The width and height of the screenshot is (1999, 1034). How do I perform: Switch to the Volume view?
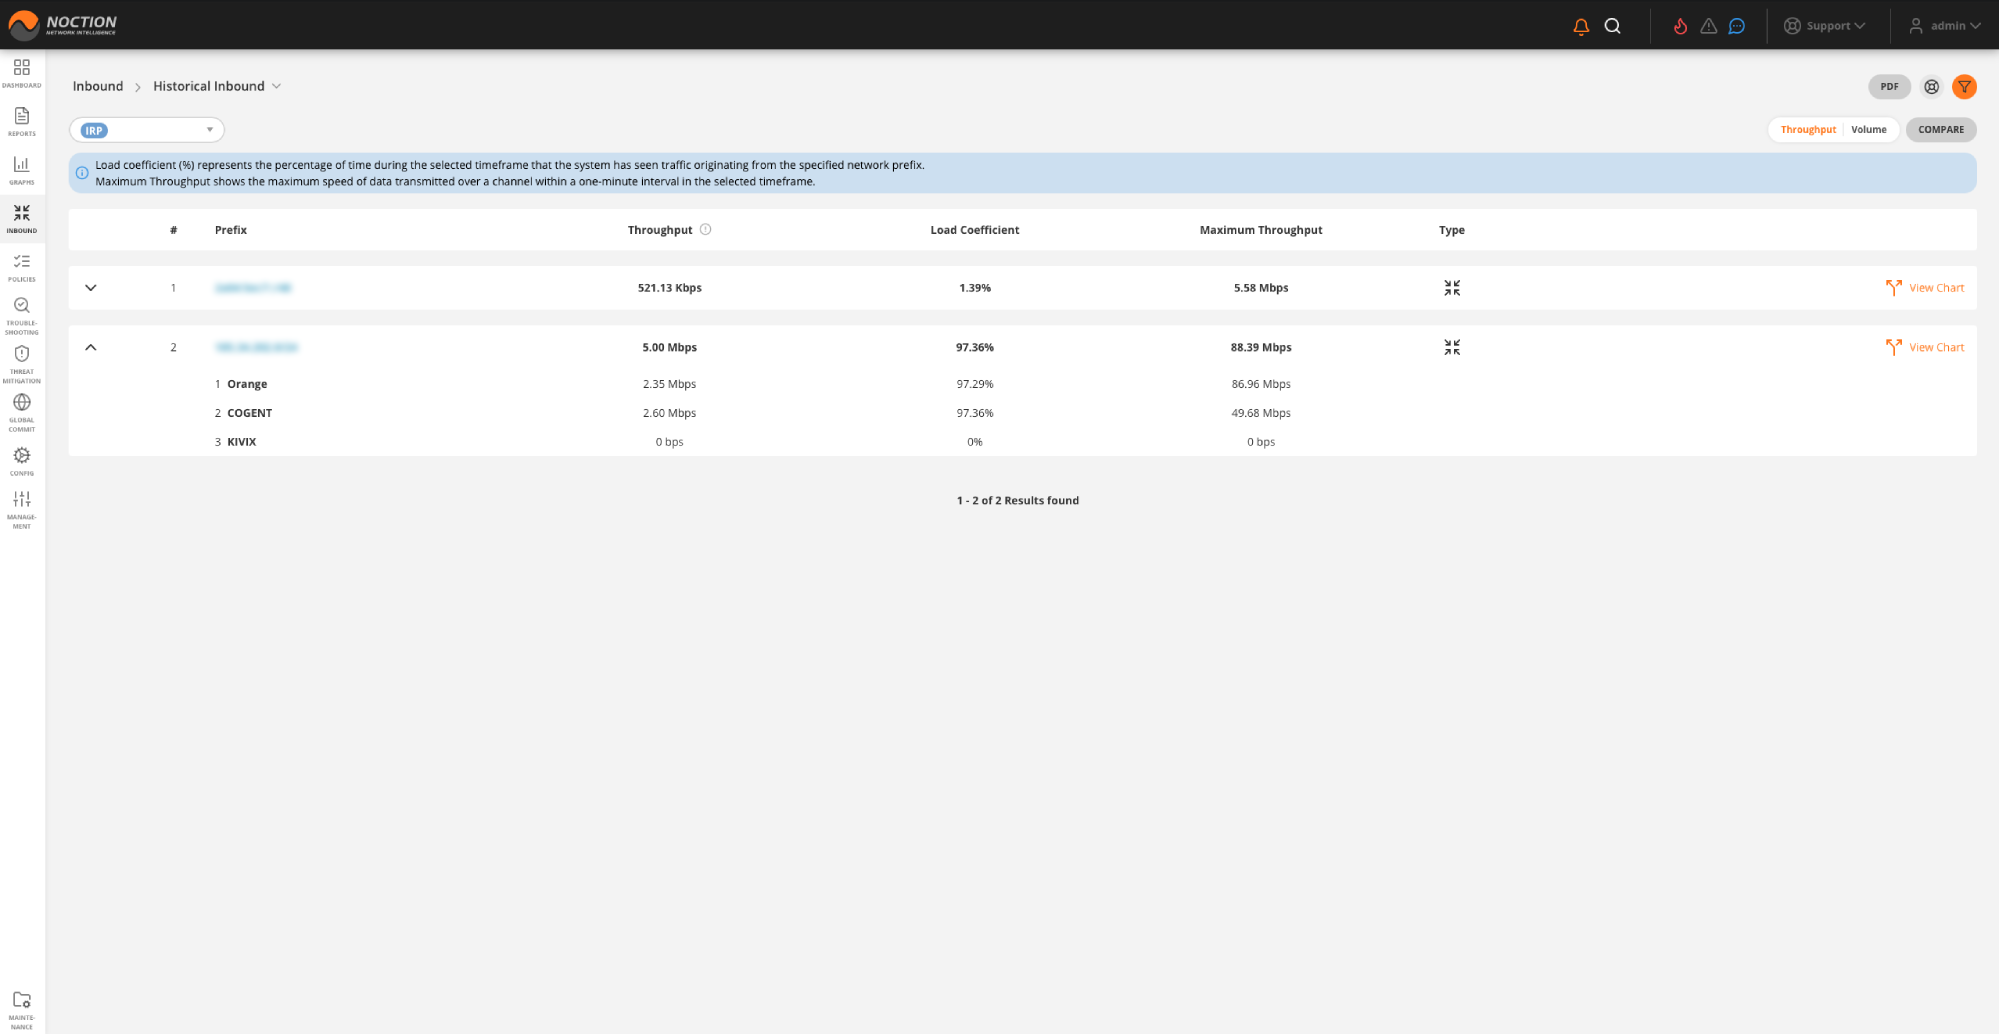[x=1868, y=129]
